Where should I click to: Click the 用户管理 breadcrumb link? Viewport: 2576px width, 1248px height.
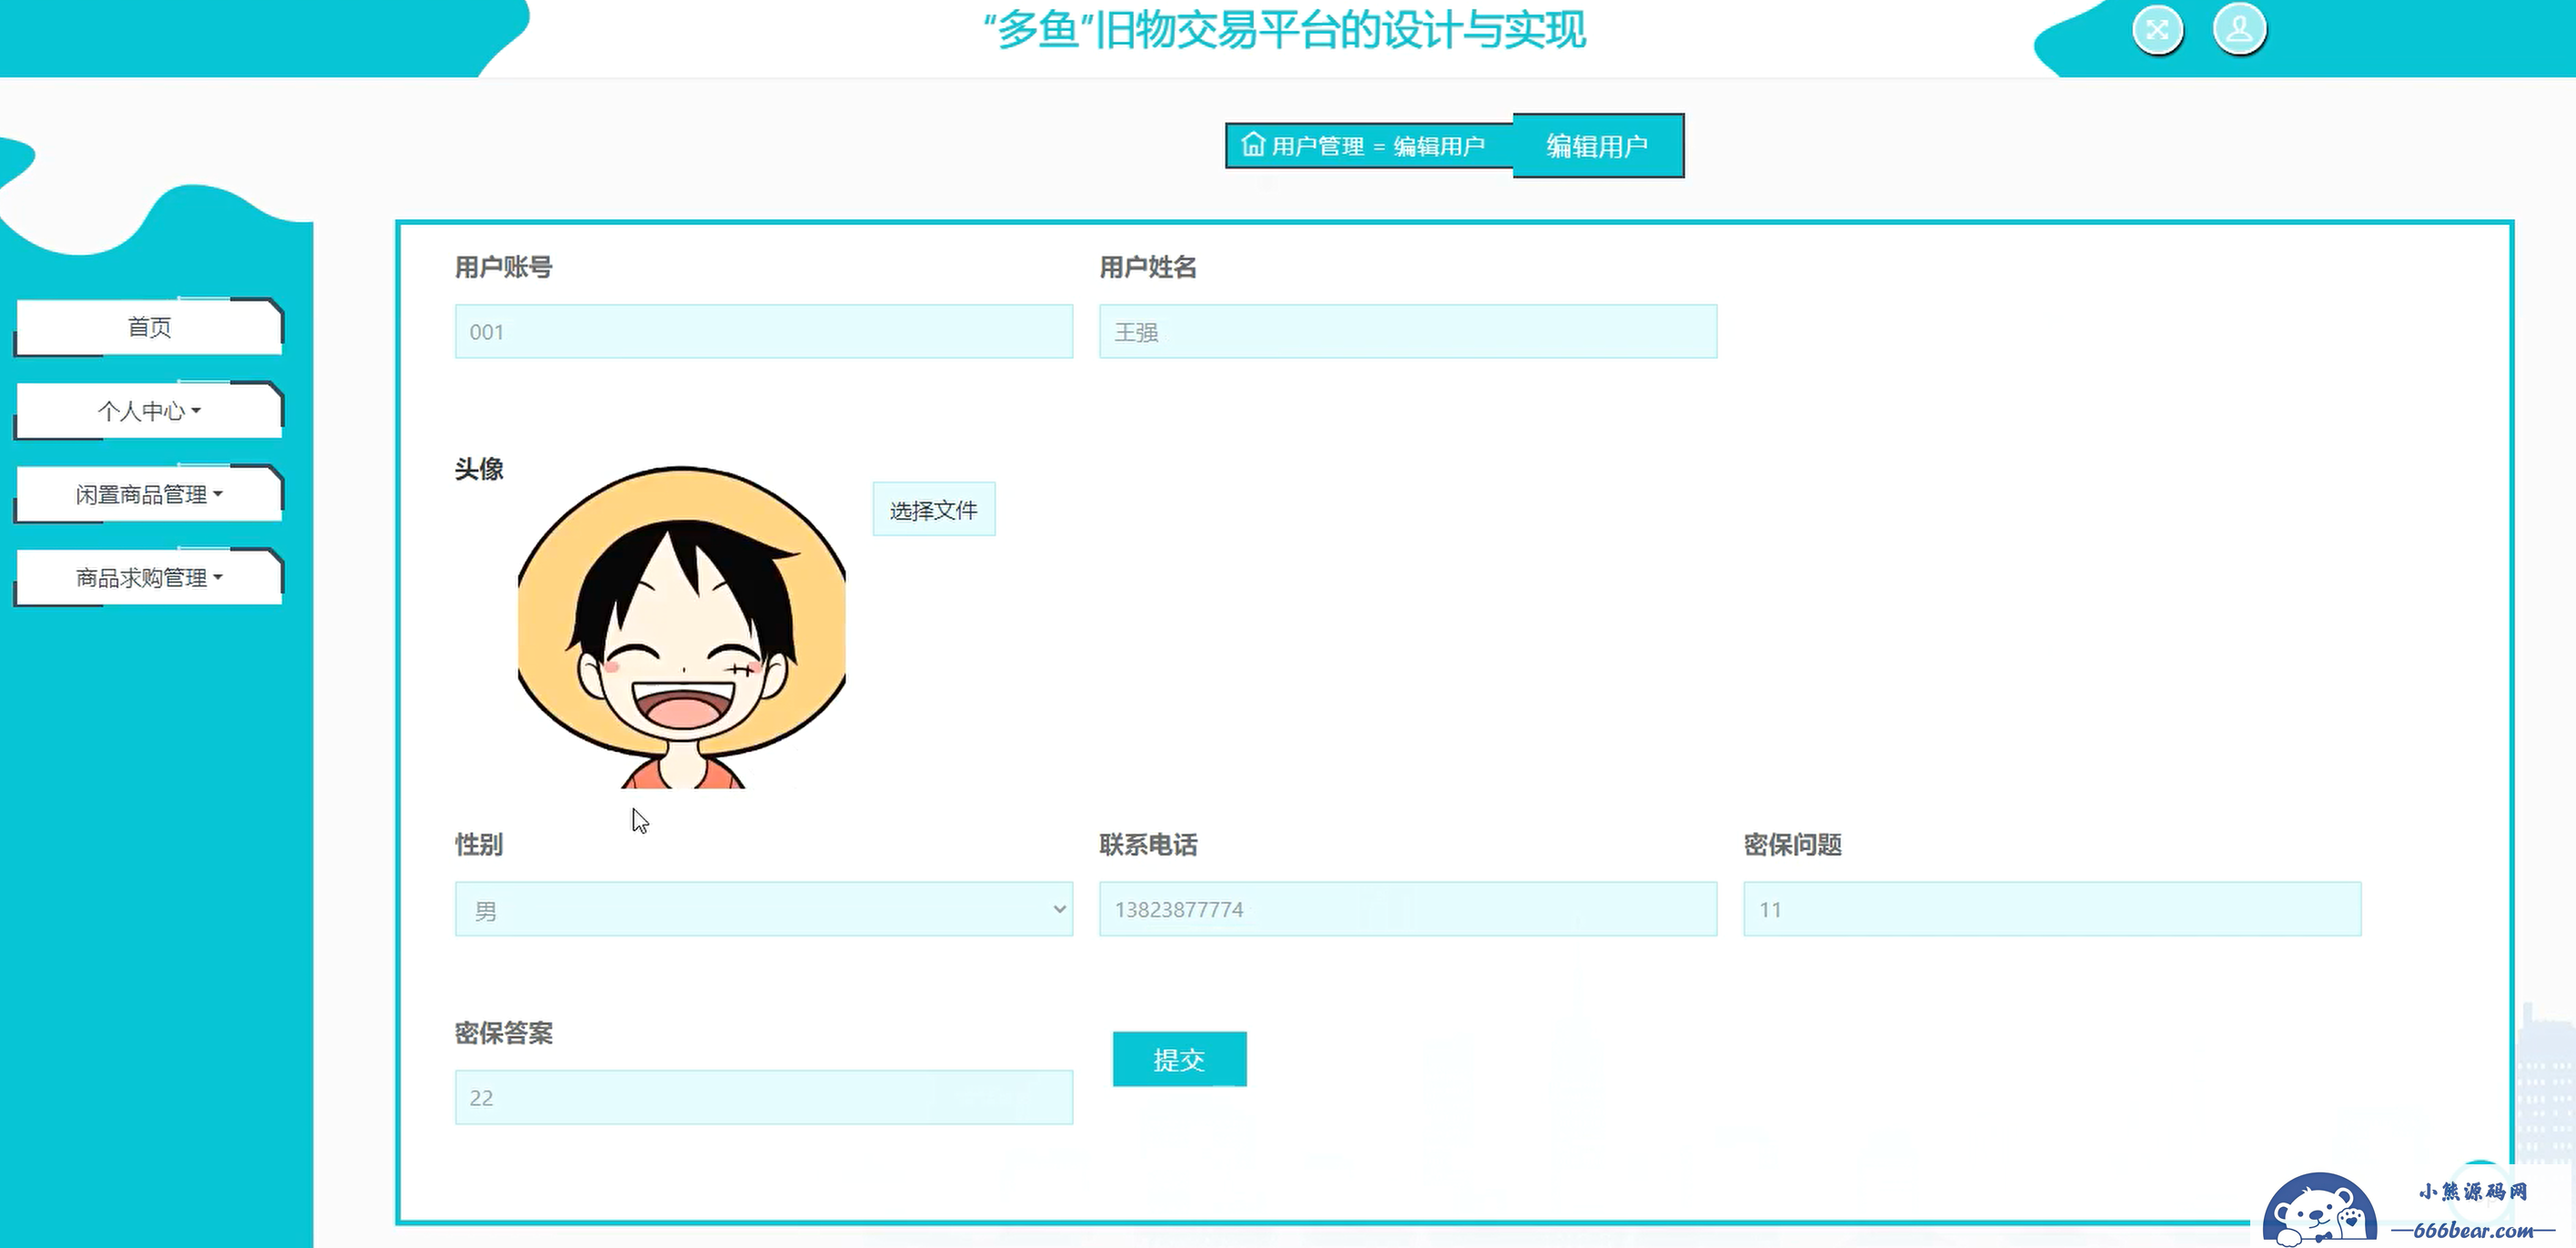point(1317,146)
